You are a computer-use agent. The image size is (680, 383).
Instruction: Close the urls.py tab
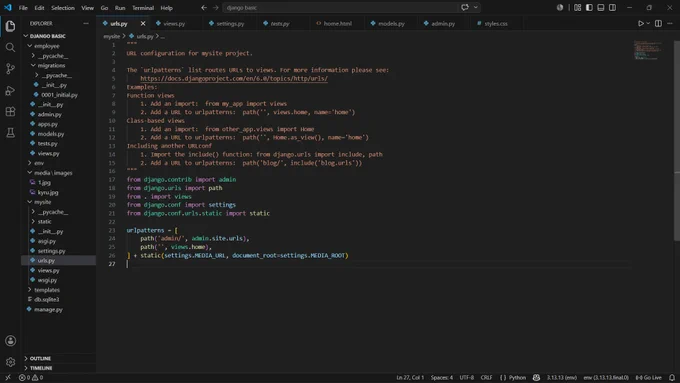[x=143, y=23]
